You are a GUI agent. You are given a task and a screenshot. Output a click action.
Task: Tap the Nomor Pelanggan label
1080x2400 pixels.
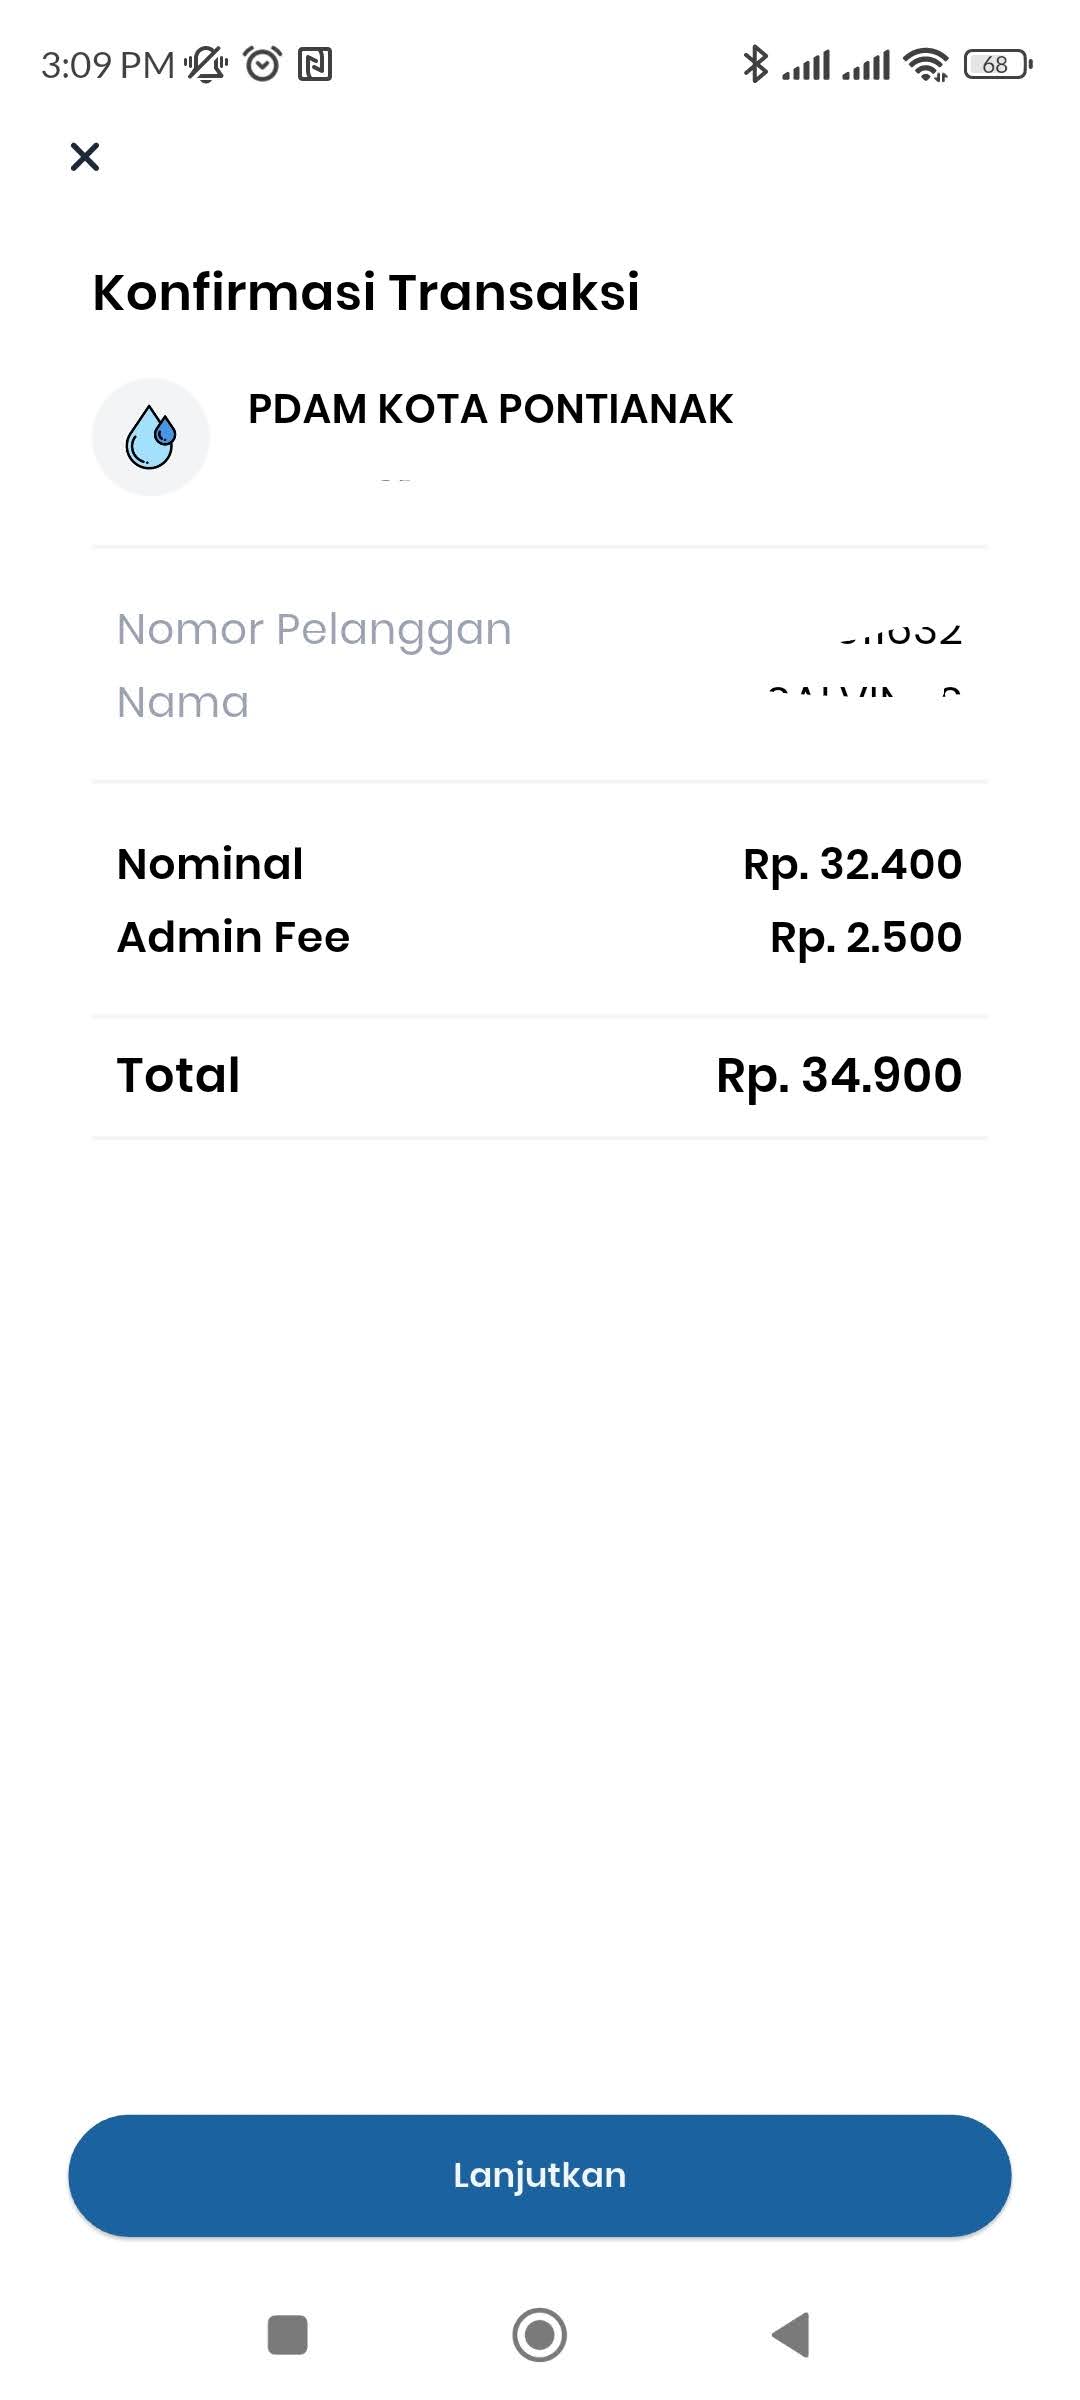pyautogui.click(x=314, y=631)
